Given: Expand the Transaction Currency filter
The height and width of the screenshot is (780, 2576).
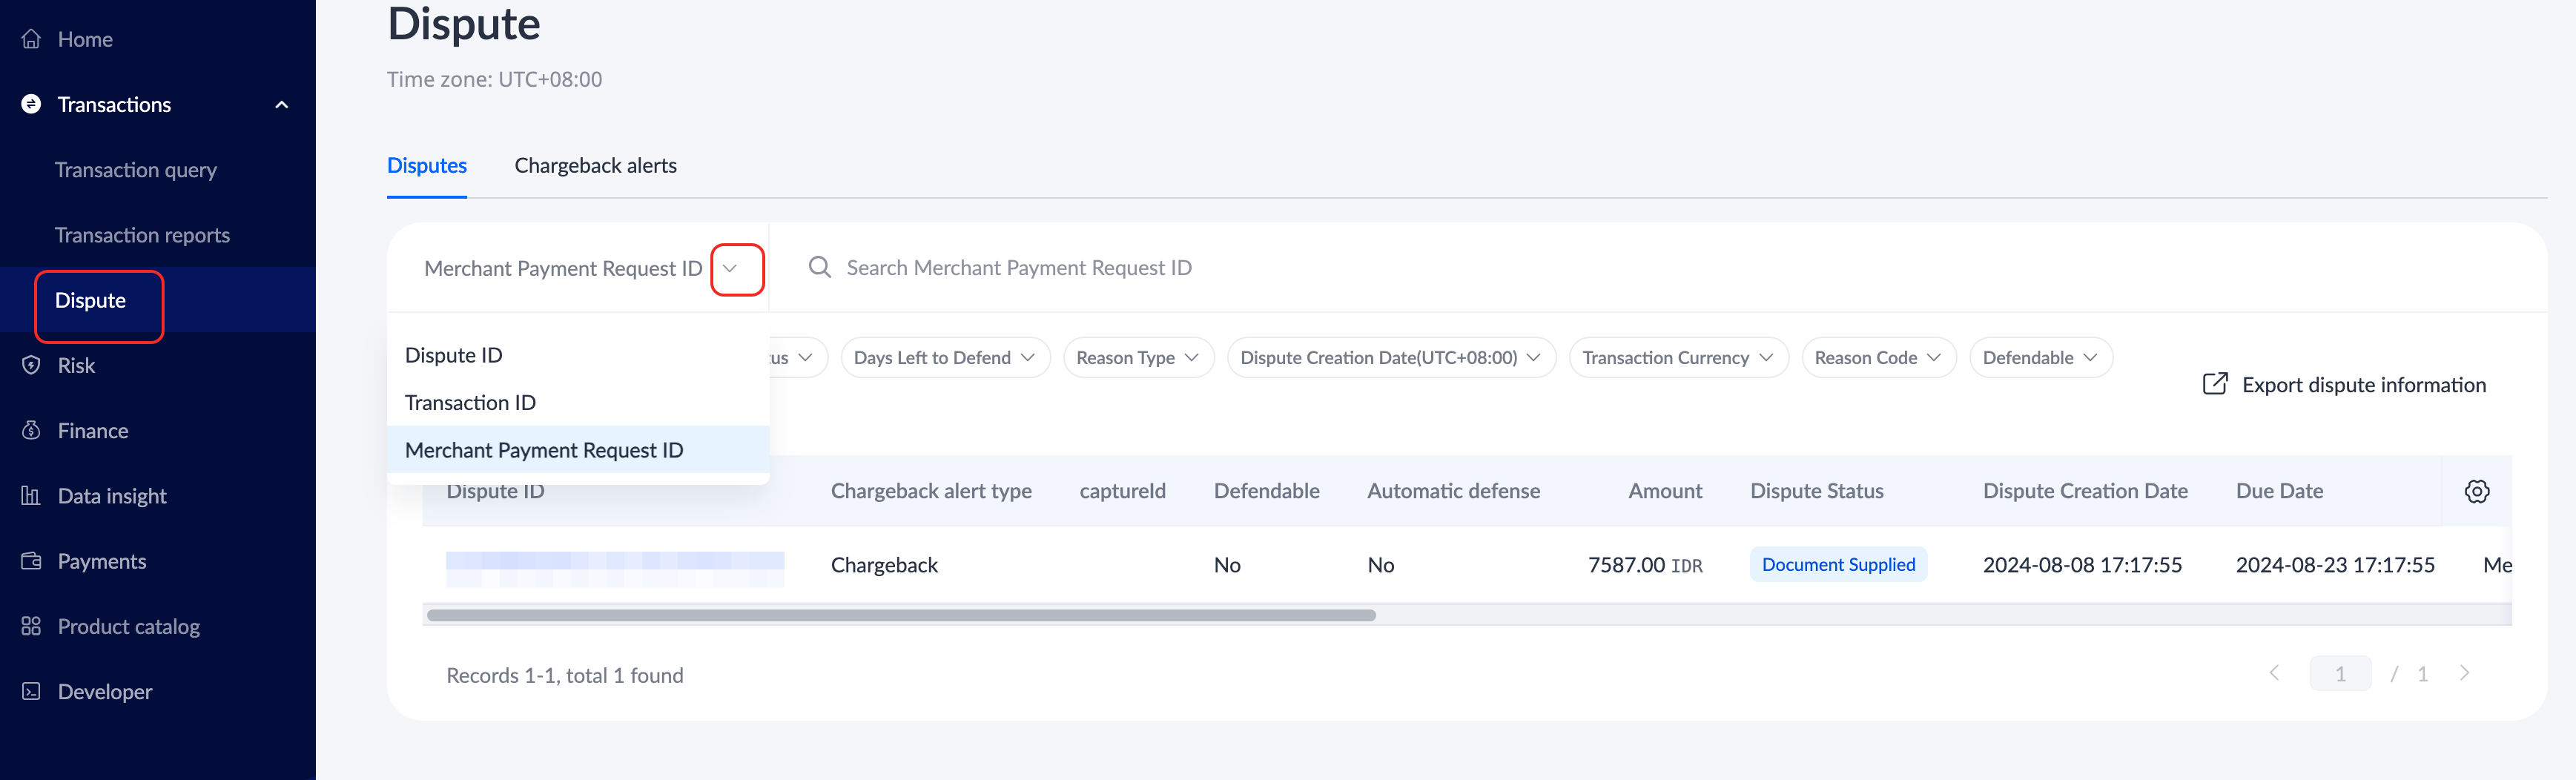Looking at the screenshot, I should coord(1677,358).
